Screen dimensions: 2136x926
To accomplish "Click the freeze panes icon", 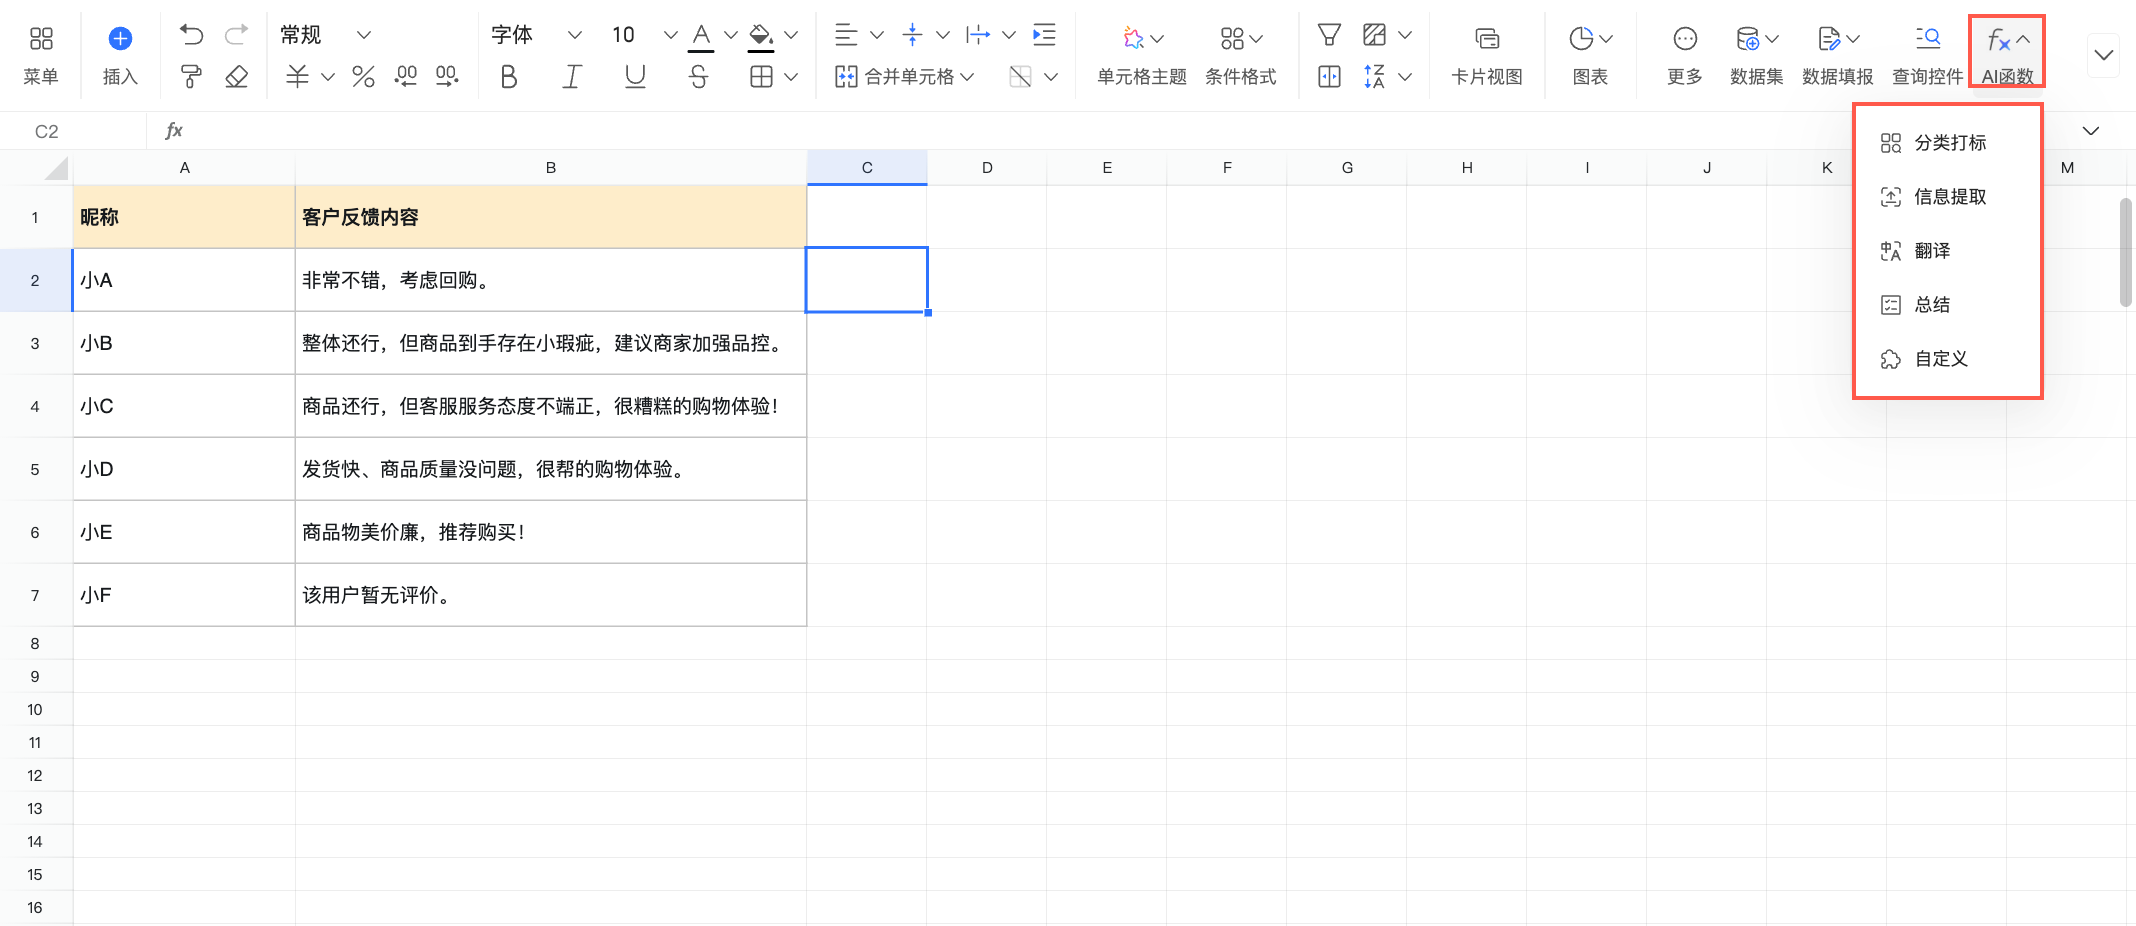I will point(1329,76).
